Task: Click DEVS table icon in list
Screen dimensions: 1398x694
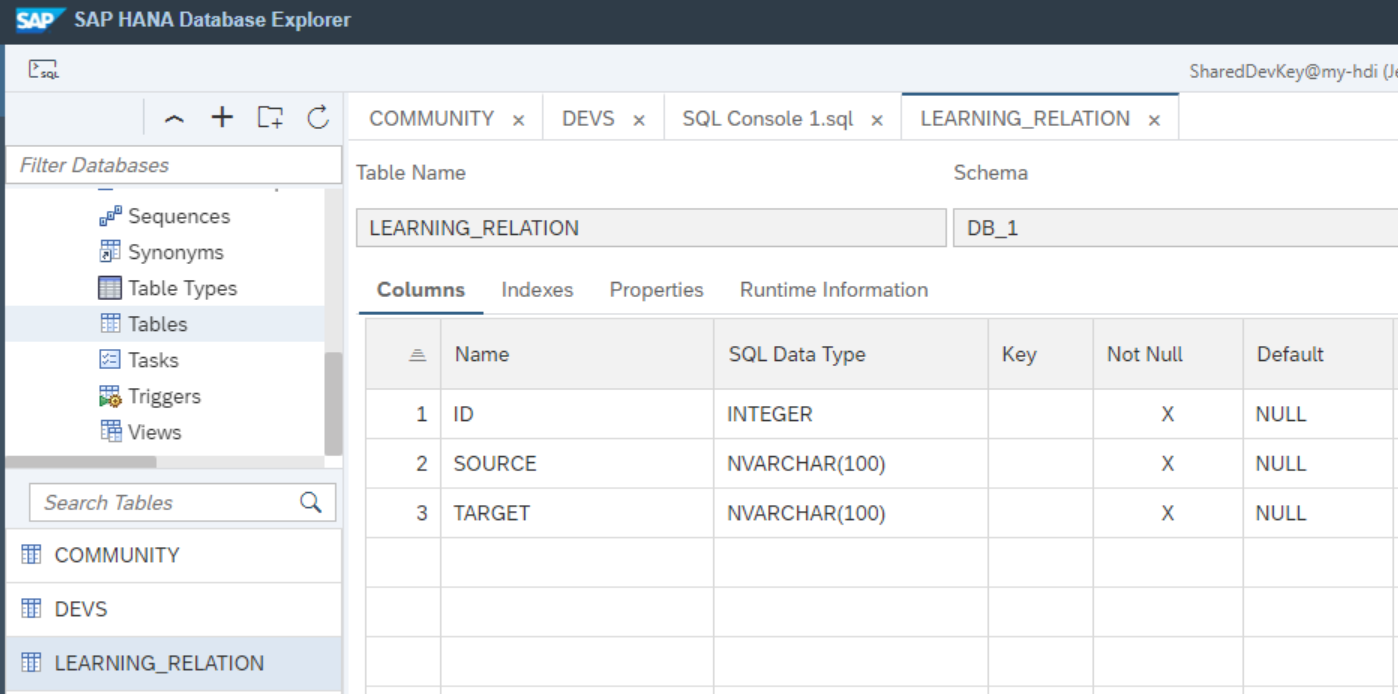Action: pos(32,609)
